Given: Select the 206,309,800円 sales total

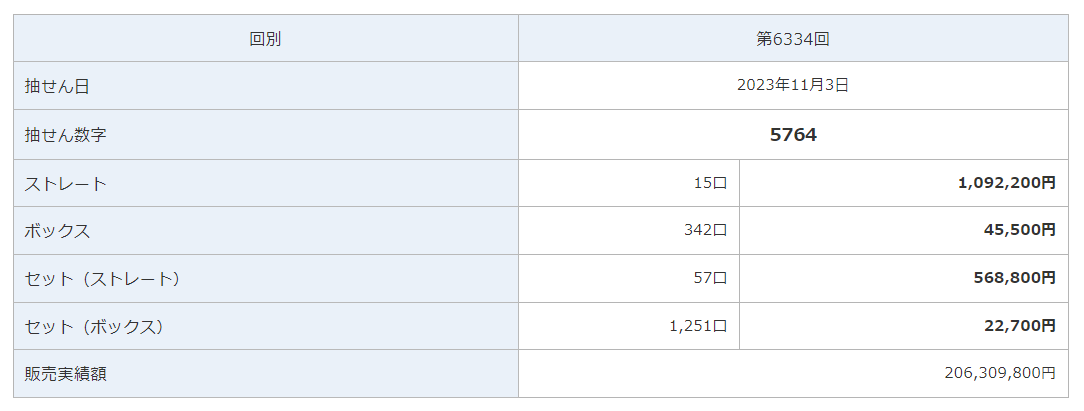Looking at the screenshot, I should click(x=999, y=374).
